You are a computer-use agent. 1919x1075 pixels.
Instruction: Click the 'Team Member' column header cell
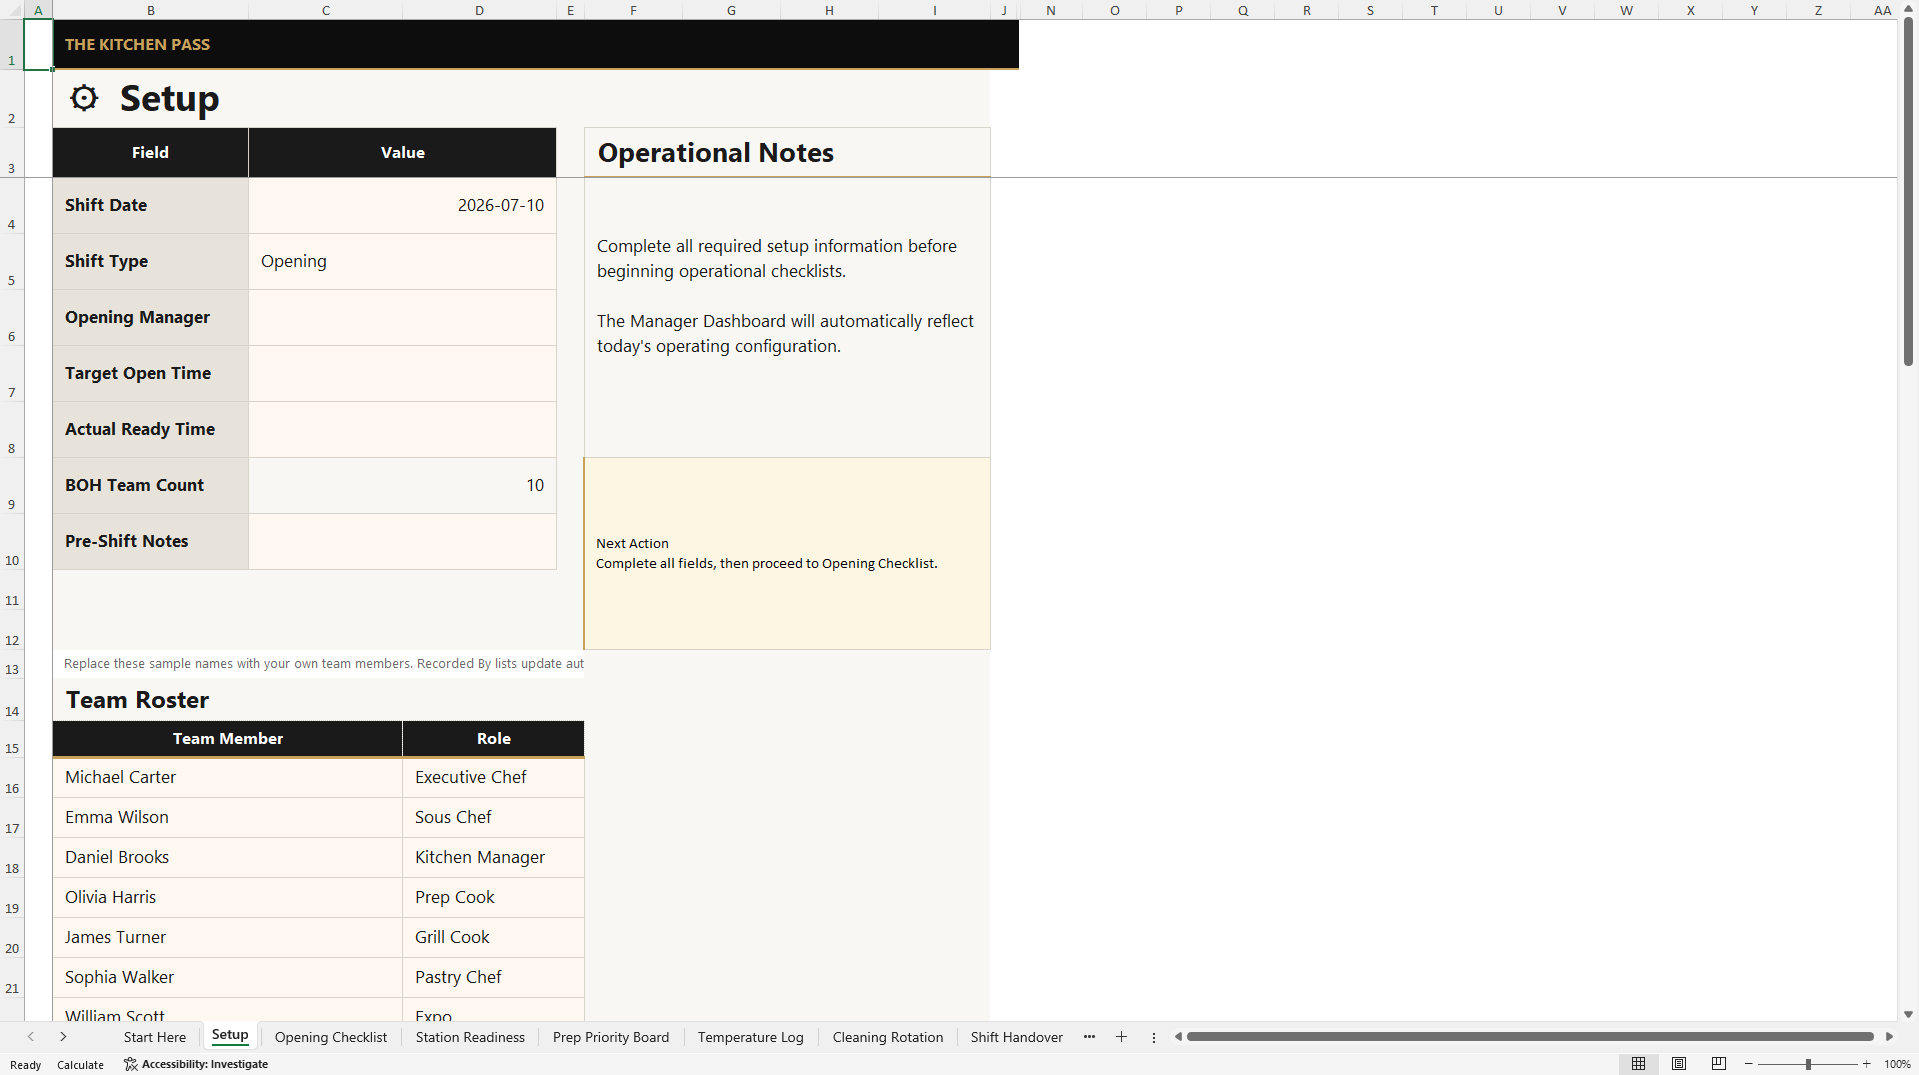tap(227, 739)
